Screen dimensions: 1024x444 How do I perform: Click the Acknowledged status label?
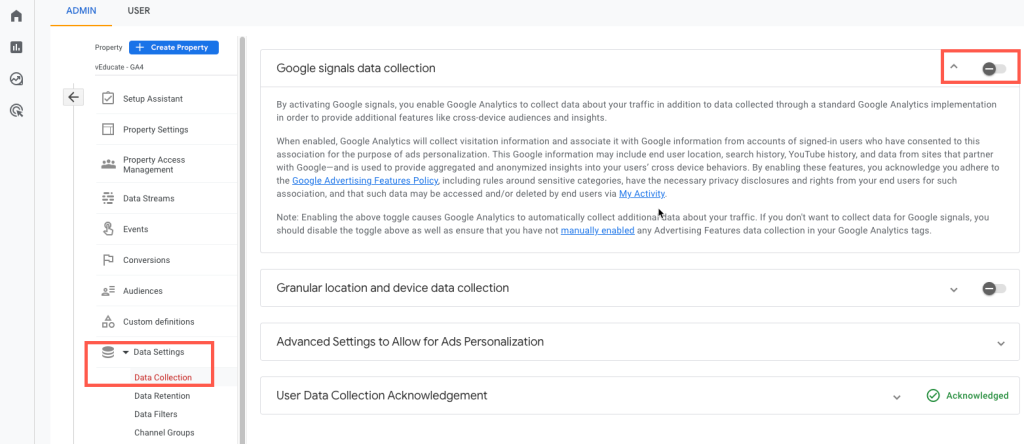(977, 395)
